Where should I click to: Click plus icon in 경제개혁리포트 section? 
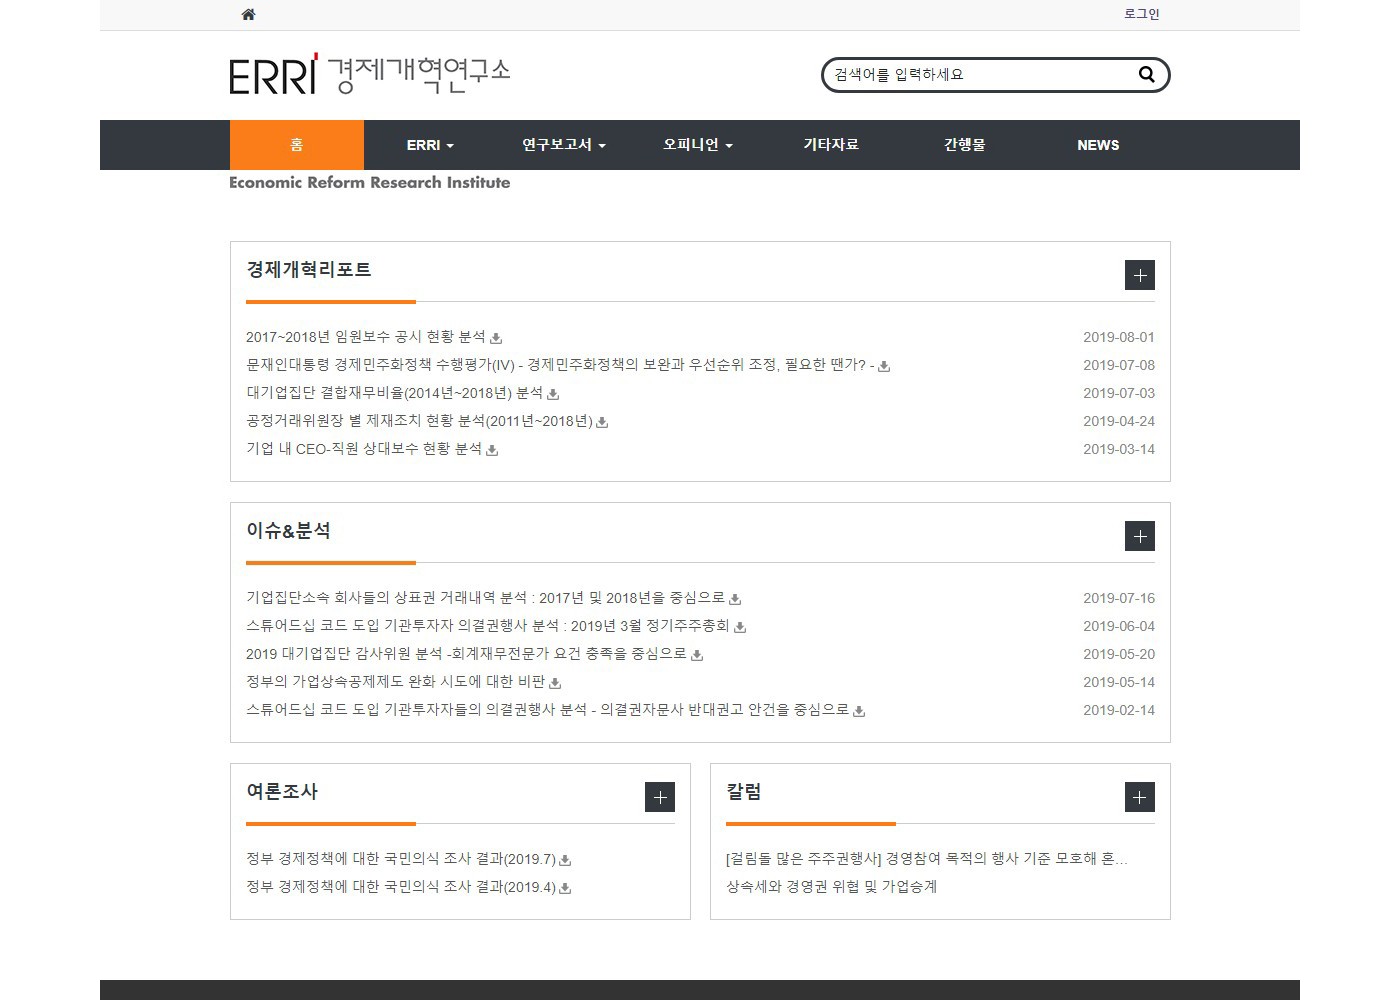[x=1139, y=275]
